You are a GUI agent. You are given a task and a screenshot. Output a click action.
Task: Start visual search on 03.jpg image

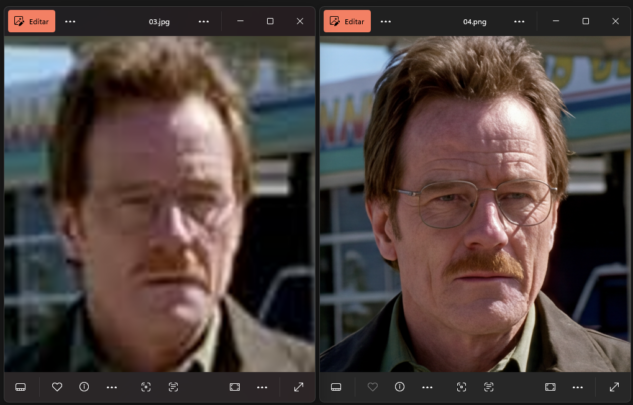click(146, 387)
